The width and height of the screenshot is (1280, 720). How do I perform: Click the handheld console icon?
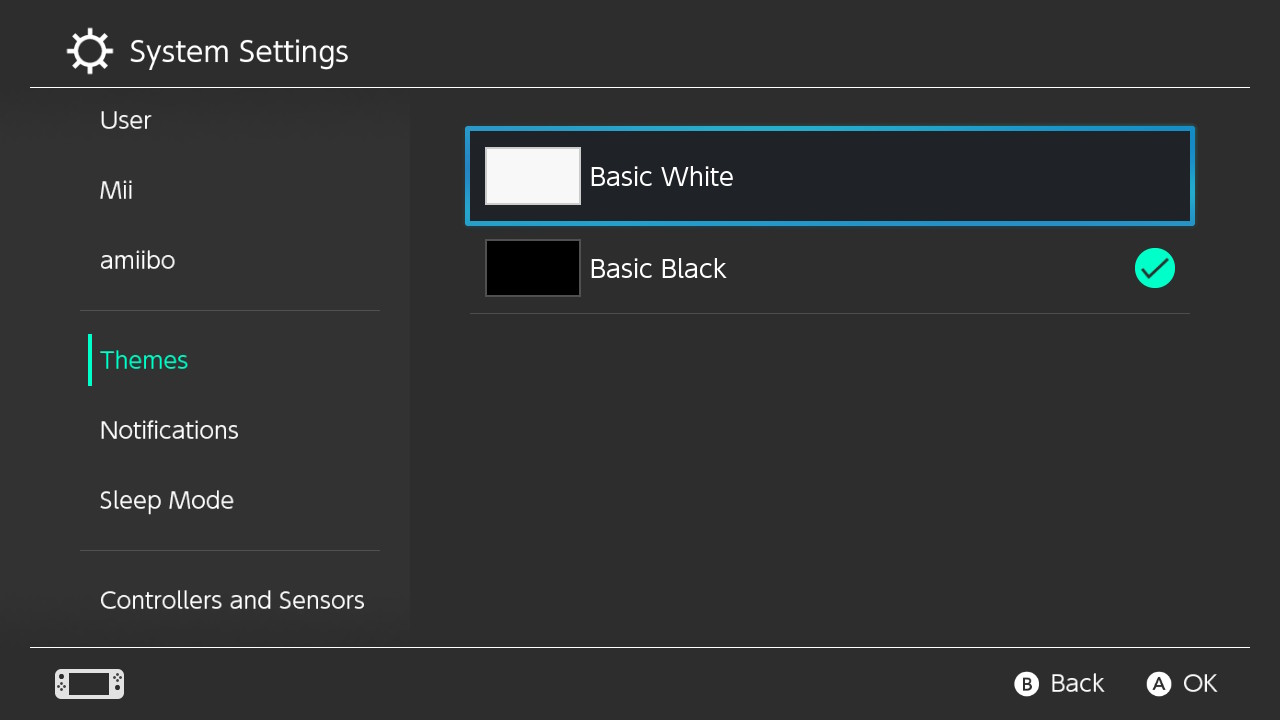tap(89, 684)
